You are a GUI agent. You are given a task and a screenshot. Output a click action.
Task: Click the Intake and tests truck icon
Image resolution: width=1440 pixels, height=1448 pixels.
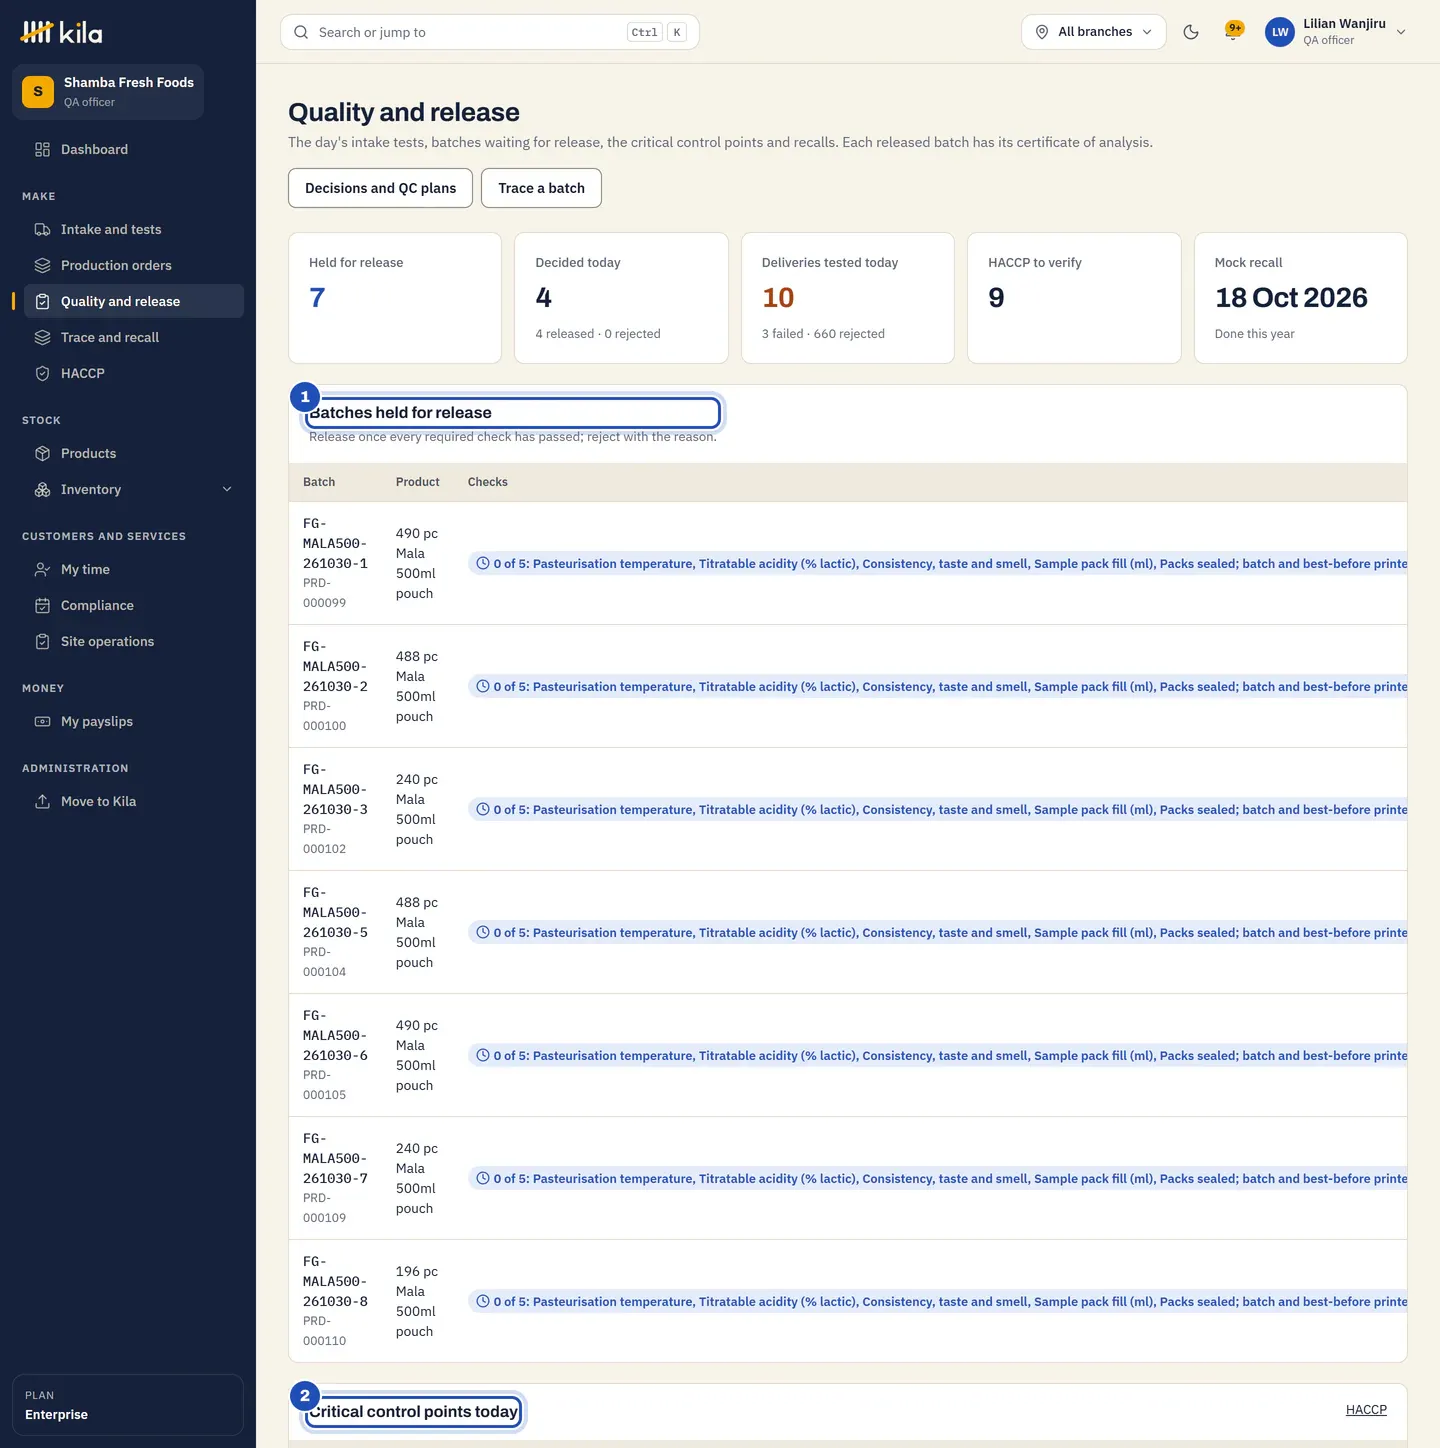tap(42, 229)
